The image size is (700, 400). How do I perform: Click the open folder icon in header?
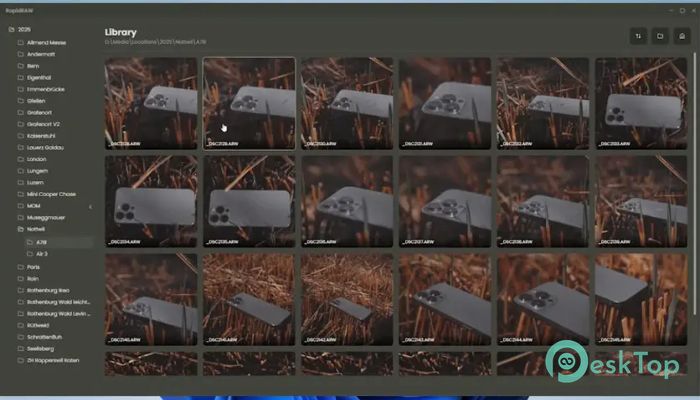660,36
